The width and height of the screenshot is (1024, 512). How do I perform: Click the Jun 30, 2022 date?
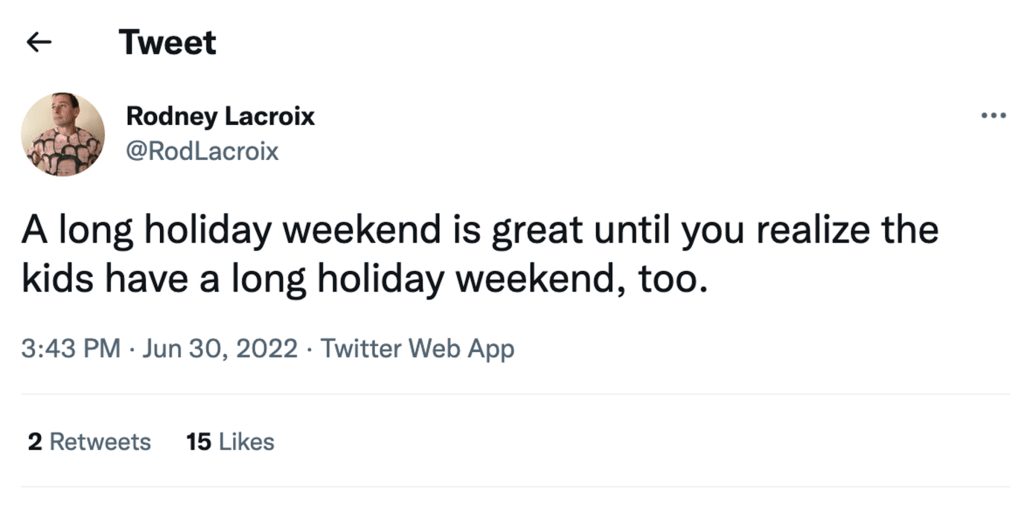pyautogui.click(x=220, y=349)
